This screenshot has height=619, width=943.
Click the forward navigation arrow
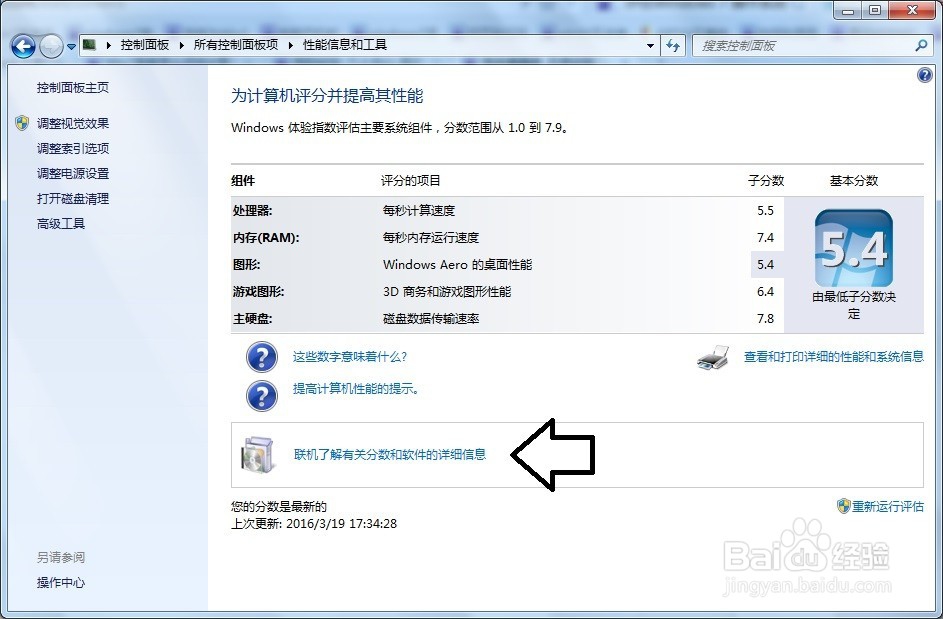tap(50, 45)
